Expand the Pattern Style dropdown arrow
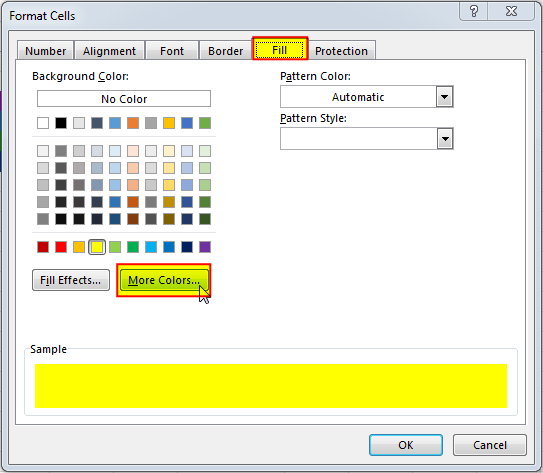 (x=445, y=139)
